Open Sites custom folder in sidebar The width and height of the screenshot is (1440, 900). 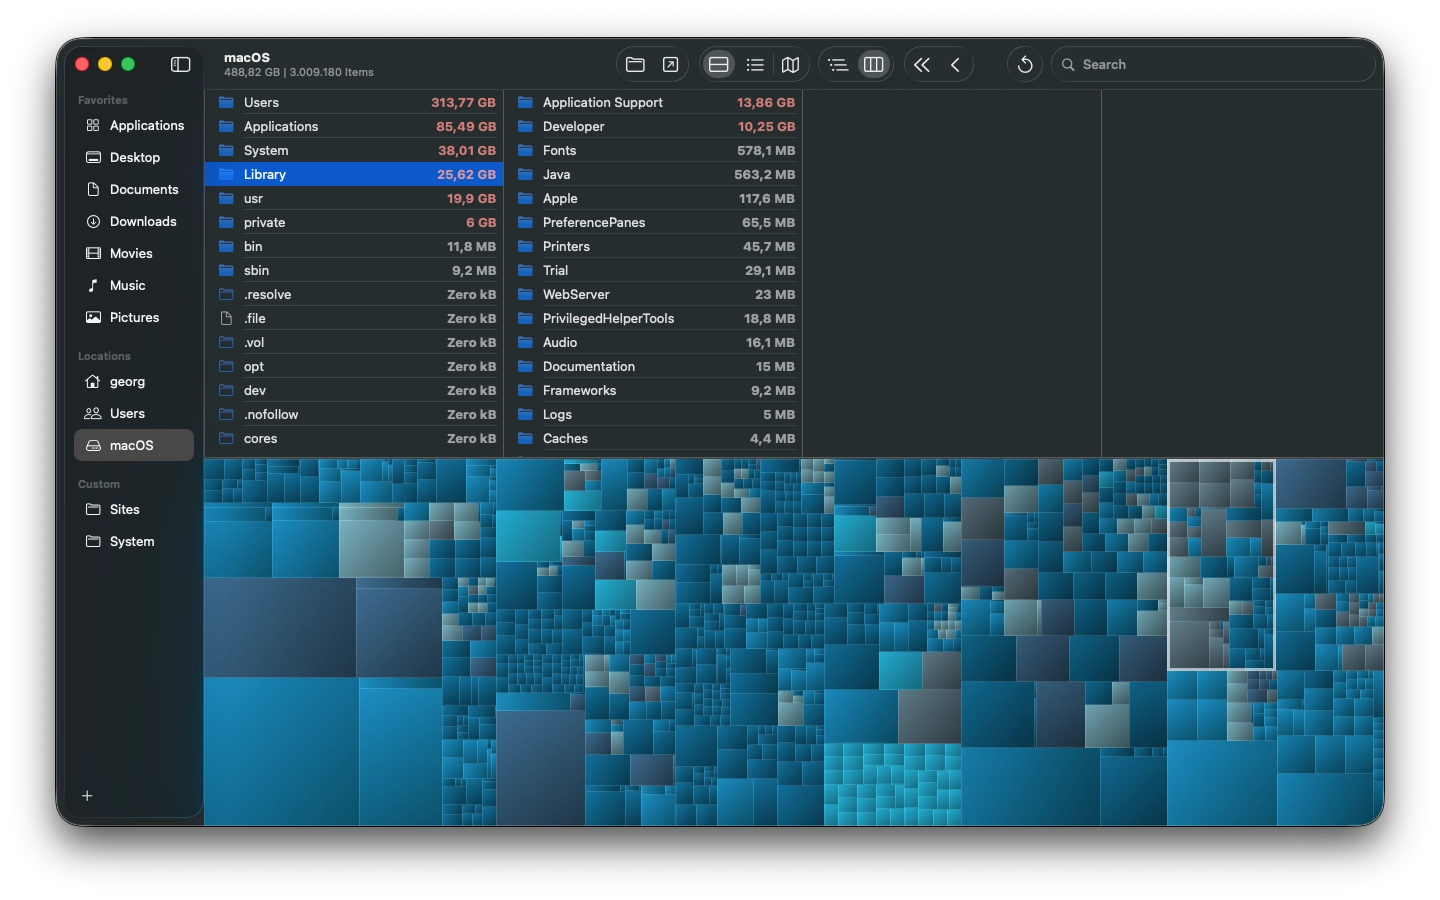click(134, 509)
